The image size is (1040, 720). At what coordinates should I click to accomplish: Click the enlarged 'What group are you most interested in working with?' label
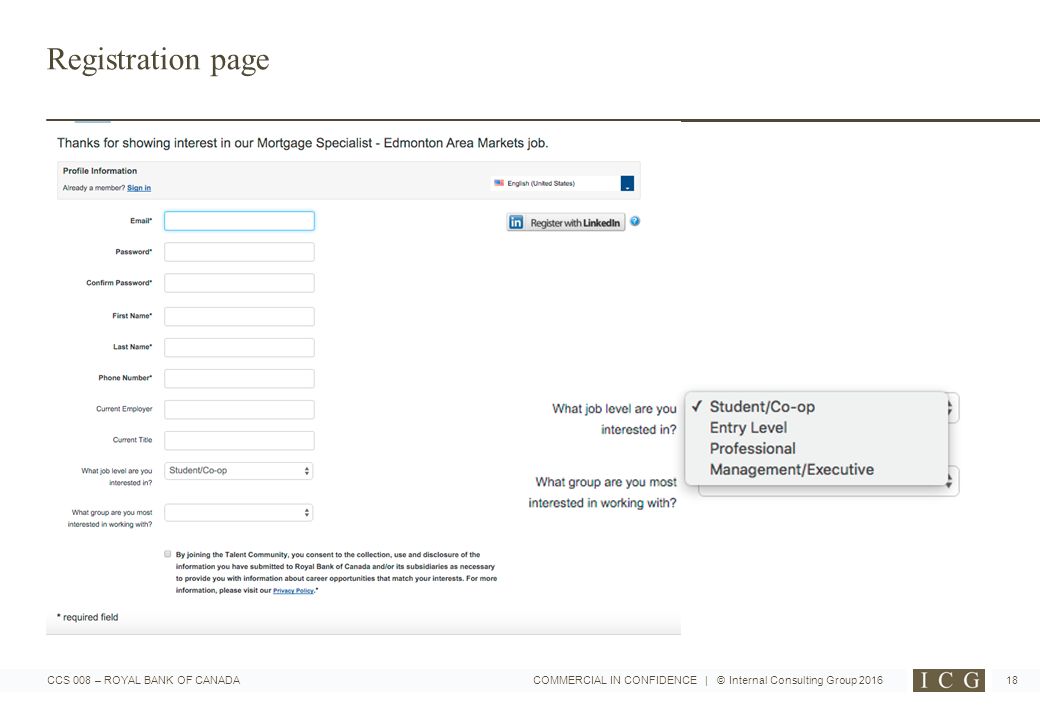pyautogui.click(x=602, y=493)
